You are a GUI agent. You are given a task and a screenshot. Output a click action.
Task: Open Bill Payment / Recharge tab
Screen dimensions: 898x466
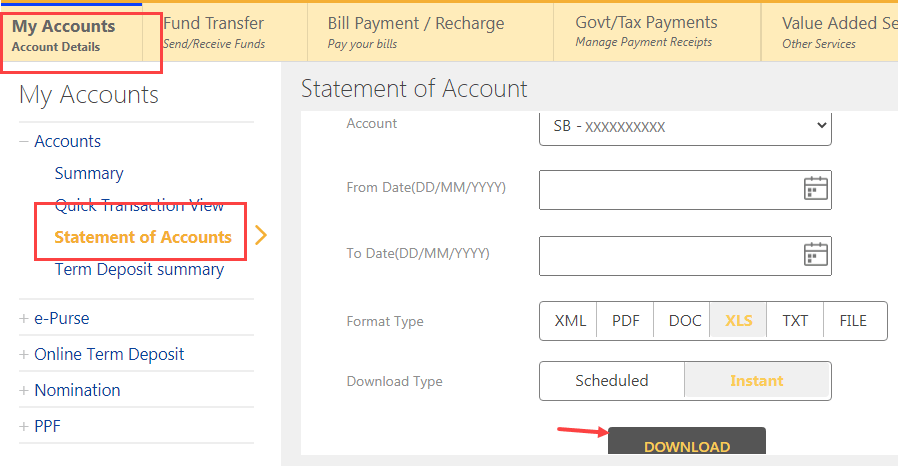pyautogui.click(x=431, y=33)
